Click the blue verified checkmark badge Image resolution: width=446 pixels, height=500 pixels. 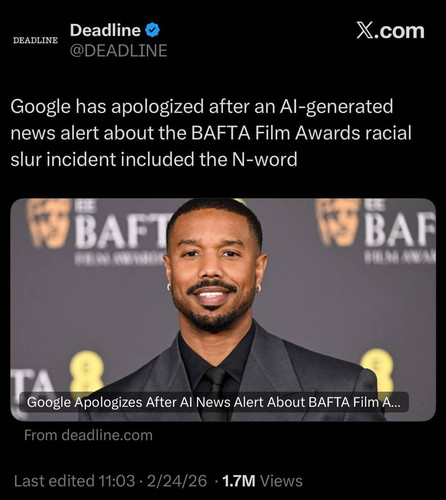click(152, 31)
